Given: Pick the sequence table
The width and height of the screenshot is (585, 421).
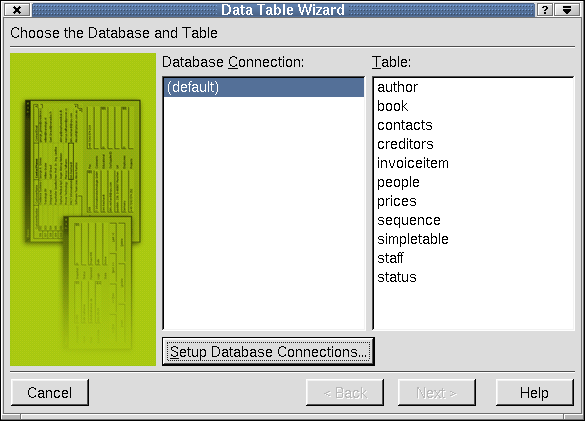Looking at the screenshot, I should coord(409,221).
